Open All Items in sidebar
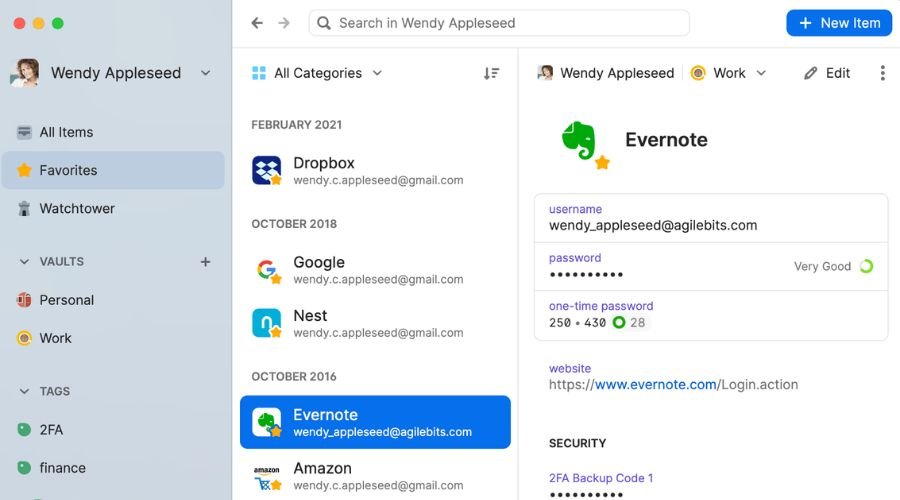Screen dimensions: 900x500 coord(113,132)
